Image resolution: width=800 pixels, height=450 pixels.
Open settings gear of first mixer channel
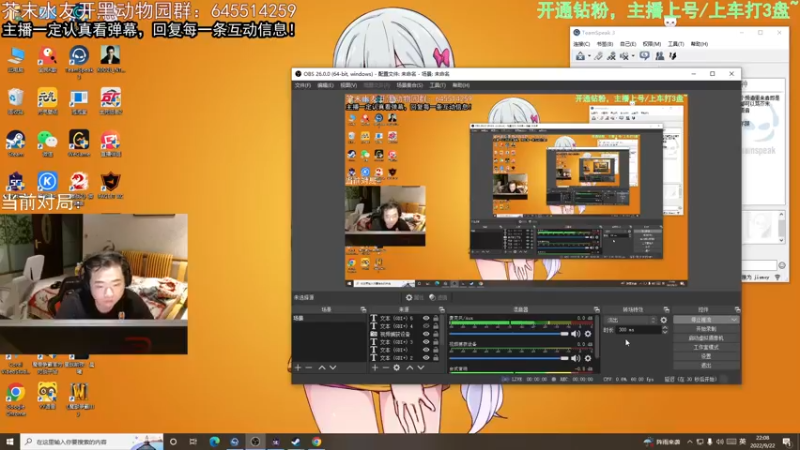pyautogui.click(x=588, y=334)
